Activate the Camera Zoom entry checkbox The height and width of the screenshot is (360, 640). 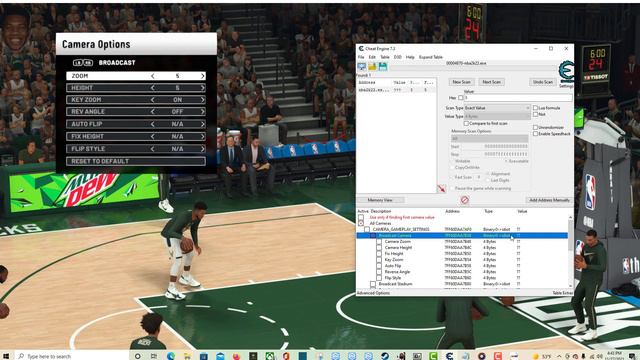point(379,242)
